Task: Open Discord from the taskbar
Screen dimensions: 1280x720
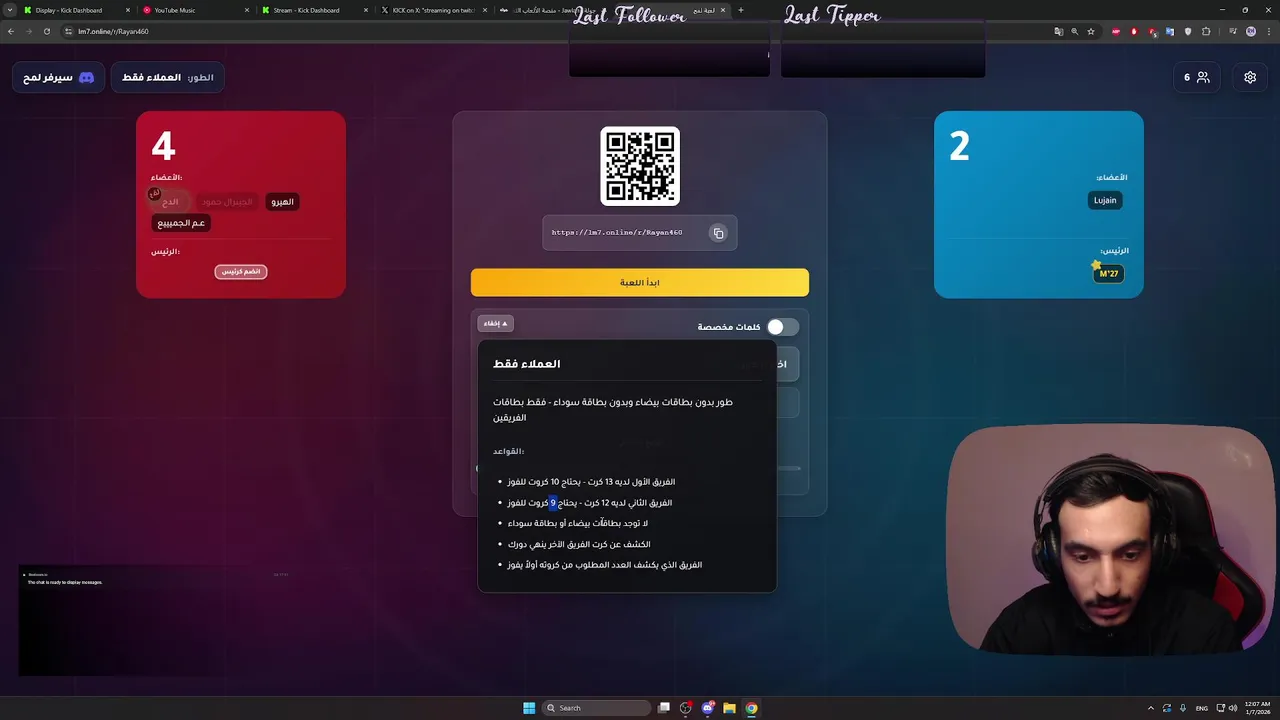Action: click(x=708, y=708)
